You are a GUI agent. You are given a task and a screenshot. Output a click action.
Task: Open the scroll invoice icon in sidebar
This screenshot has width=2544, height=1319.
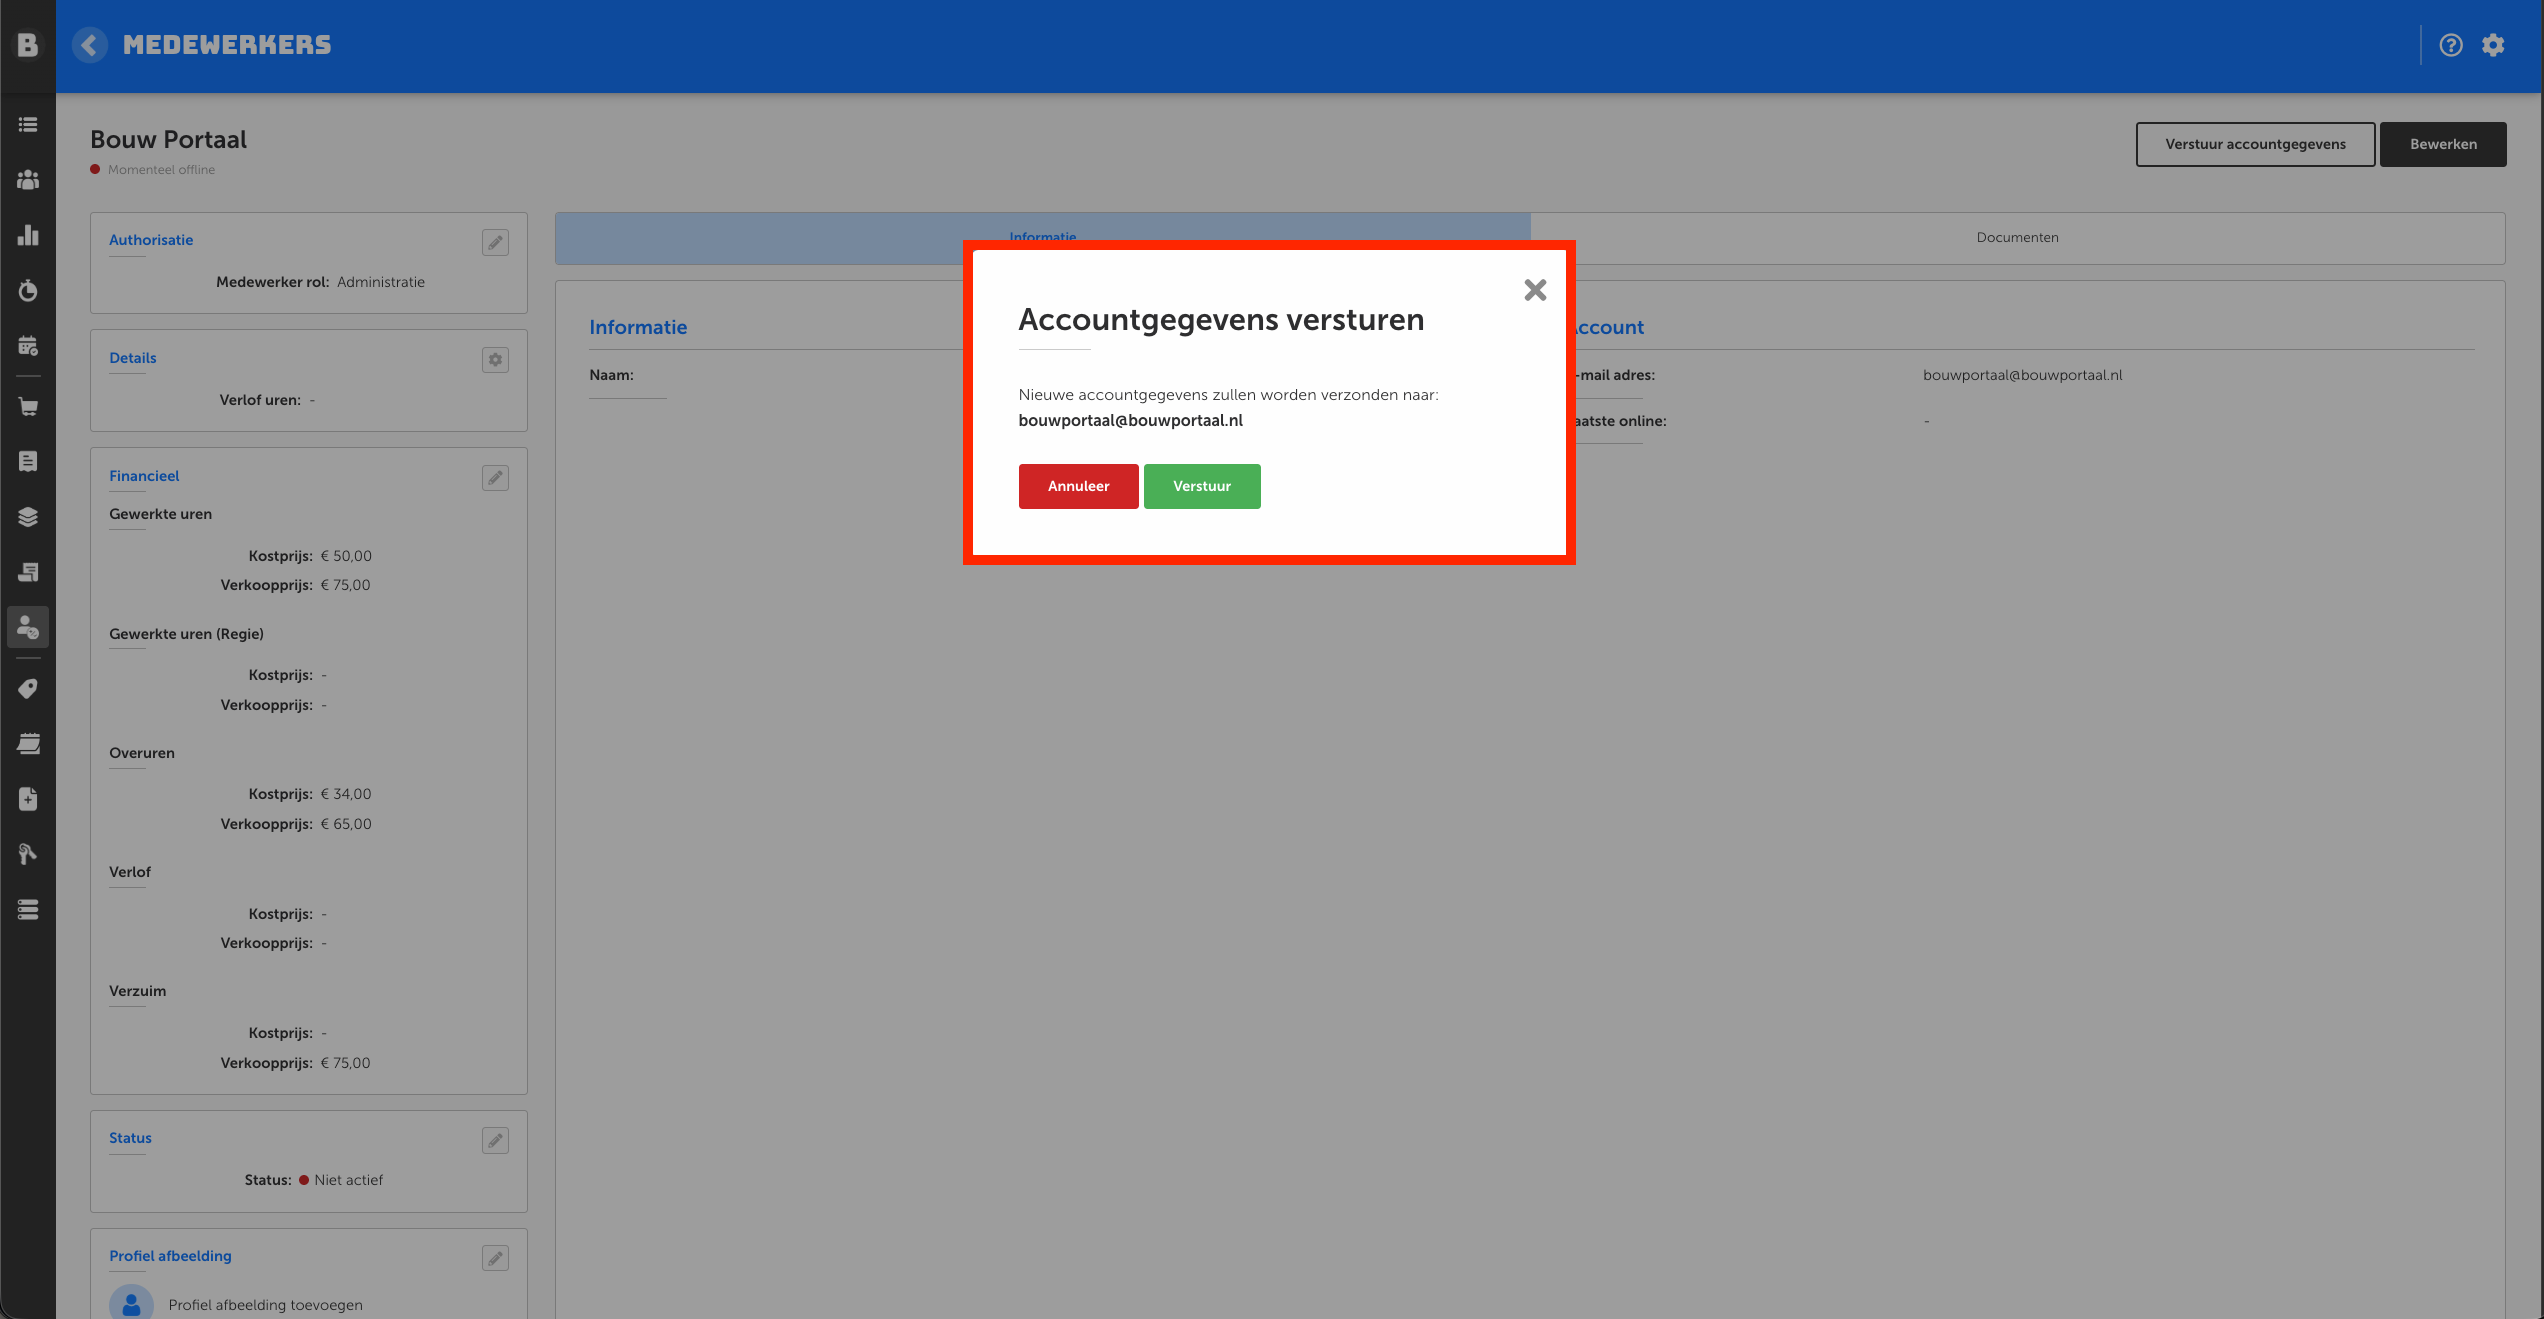(28, 572)
